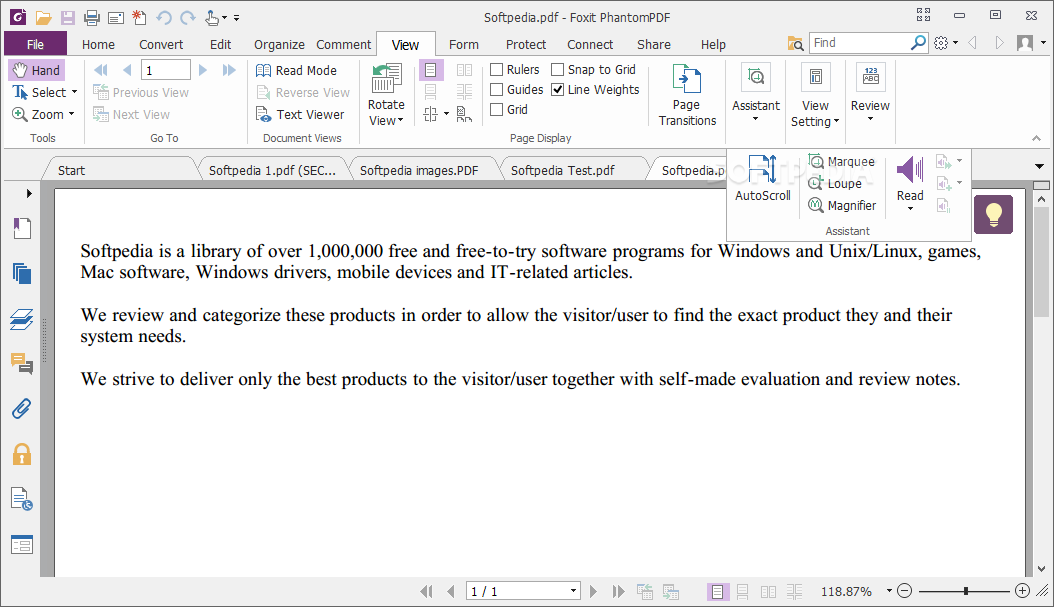1054x607 pixels.
Task: Enable Snap to Grid checkbox
Action: click(x=557, y=69)
